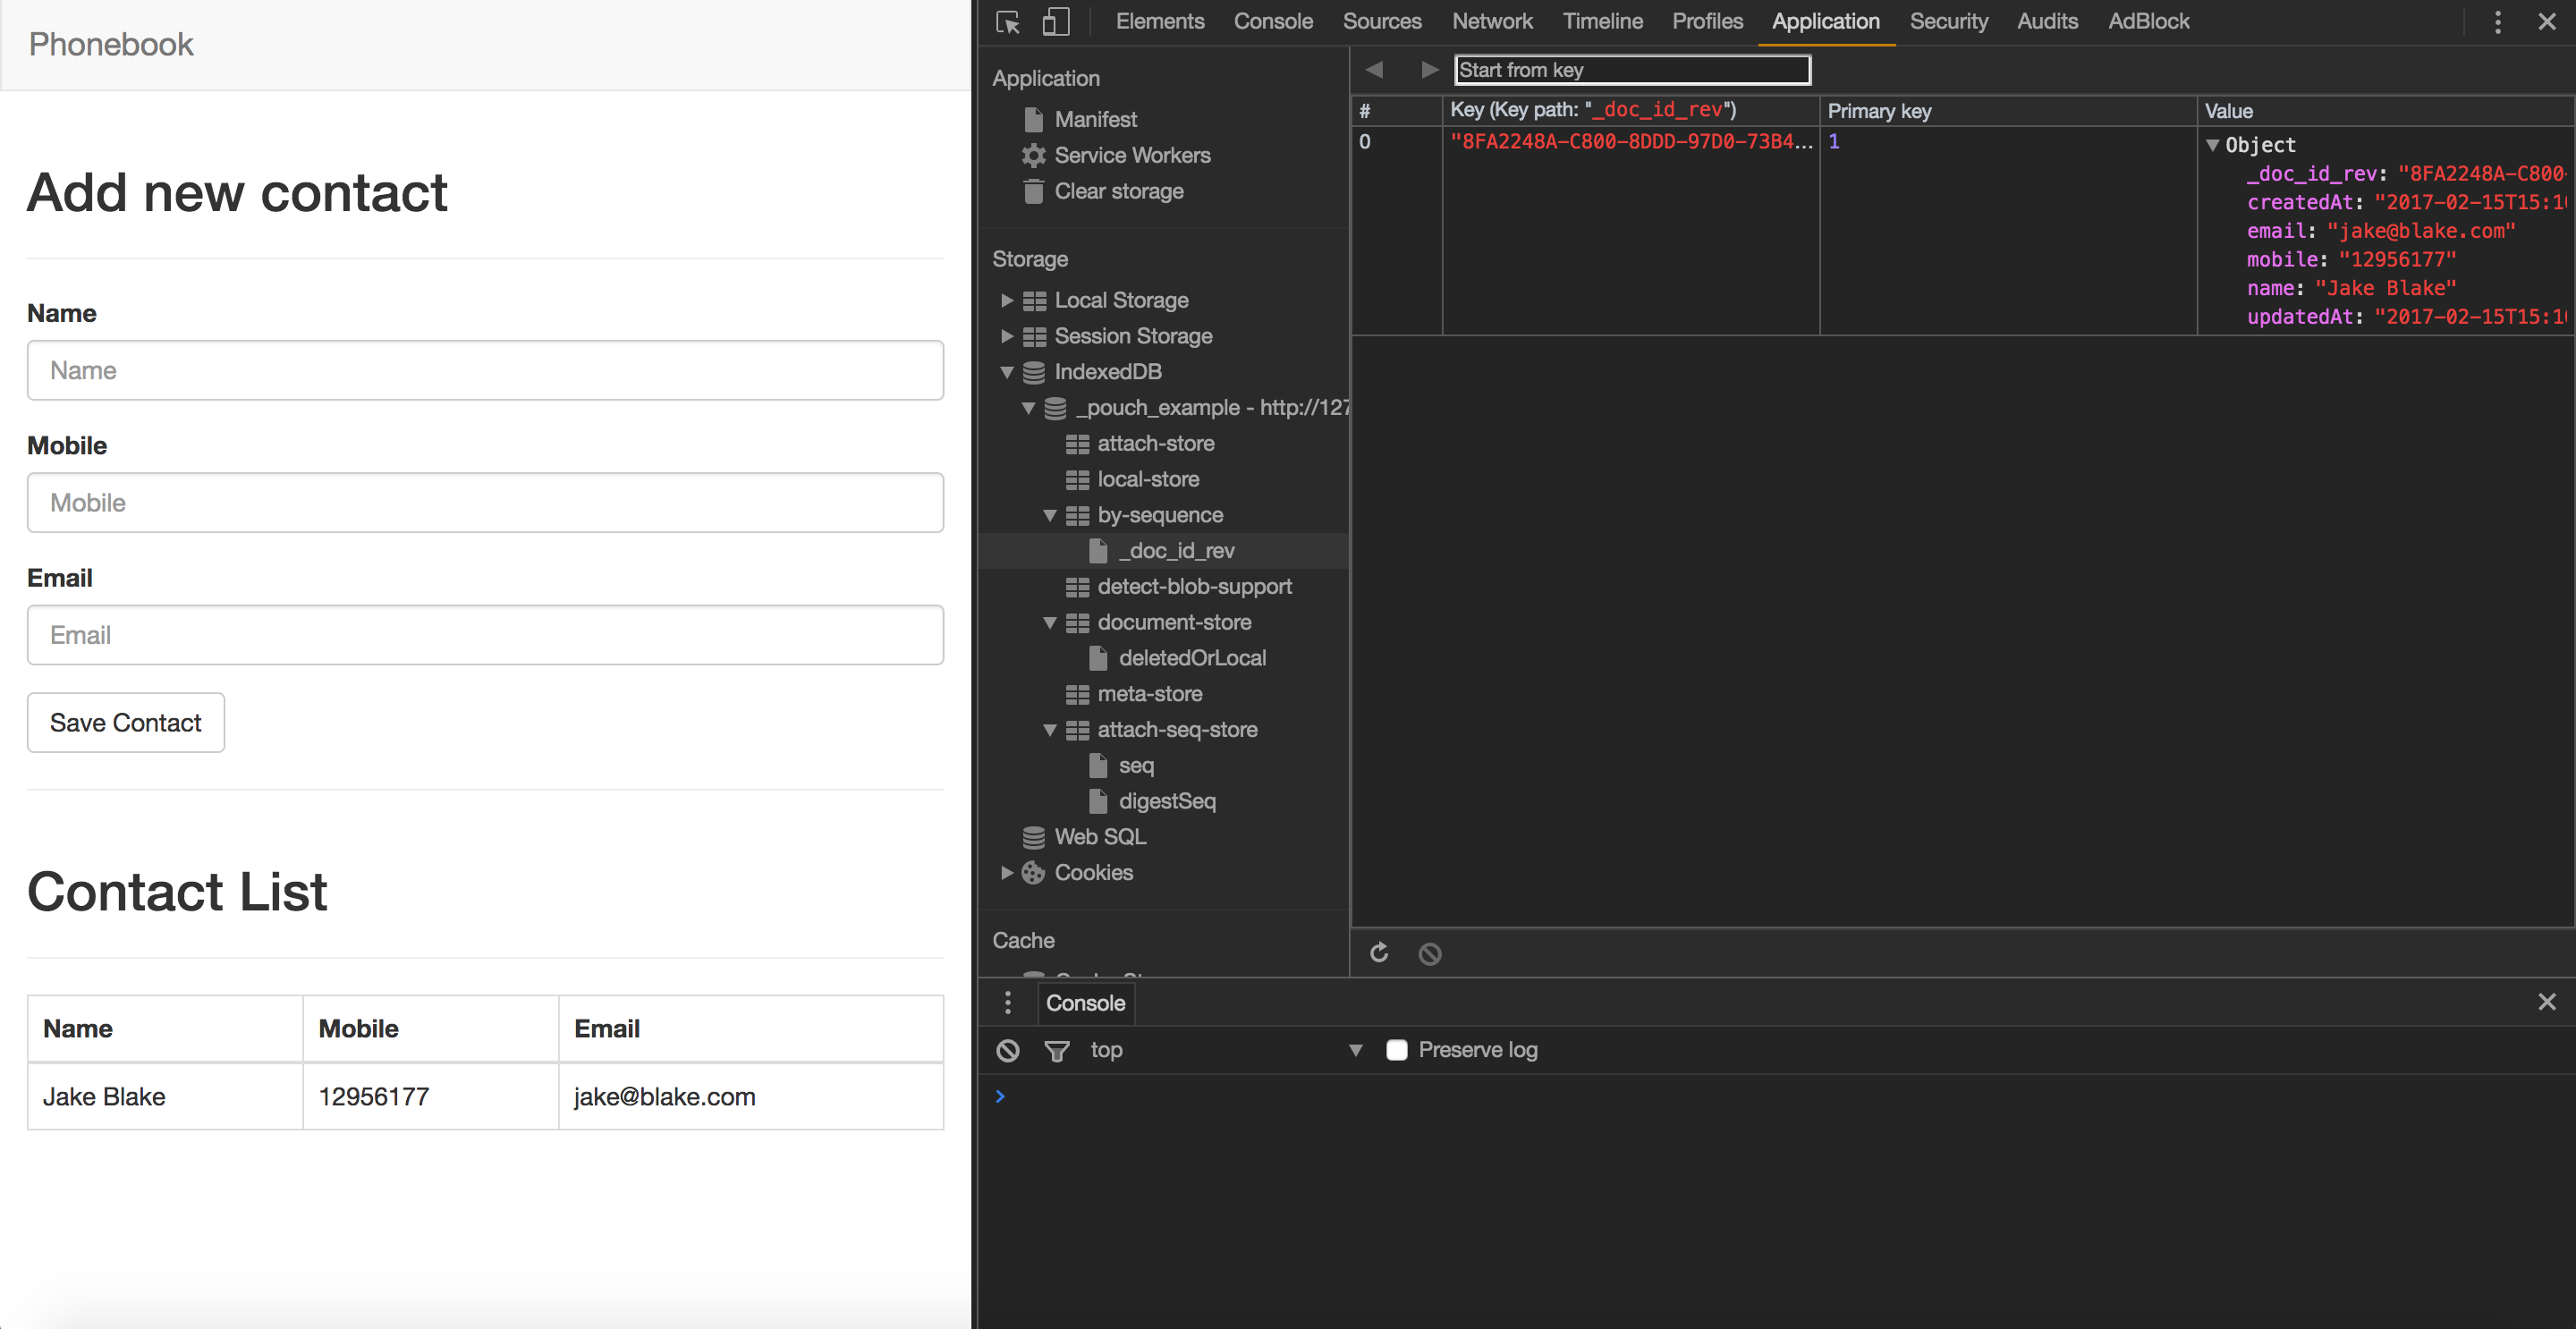
Task: Select Clear storage in Application sidebar
Action: 1118,191
